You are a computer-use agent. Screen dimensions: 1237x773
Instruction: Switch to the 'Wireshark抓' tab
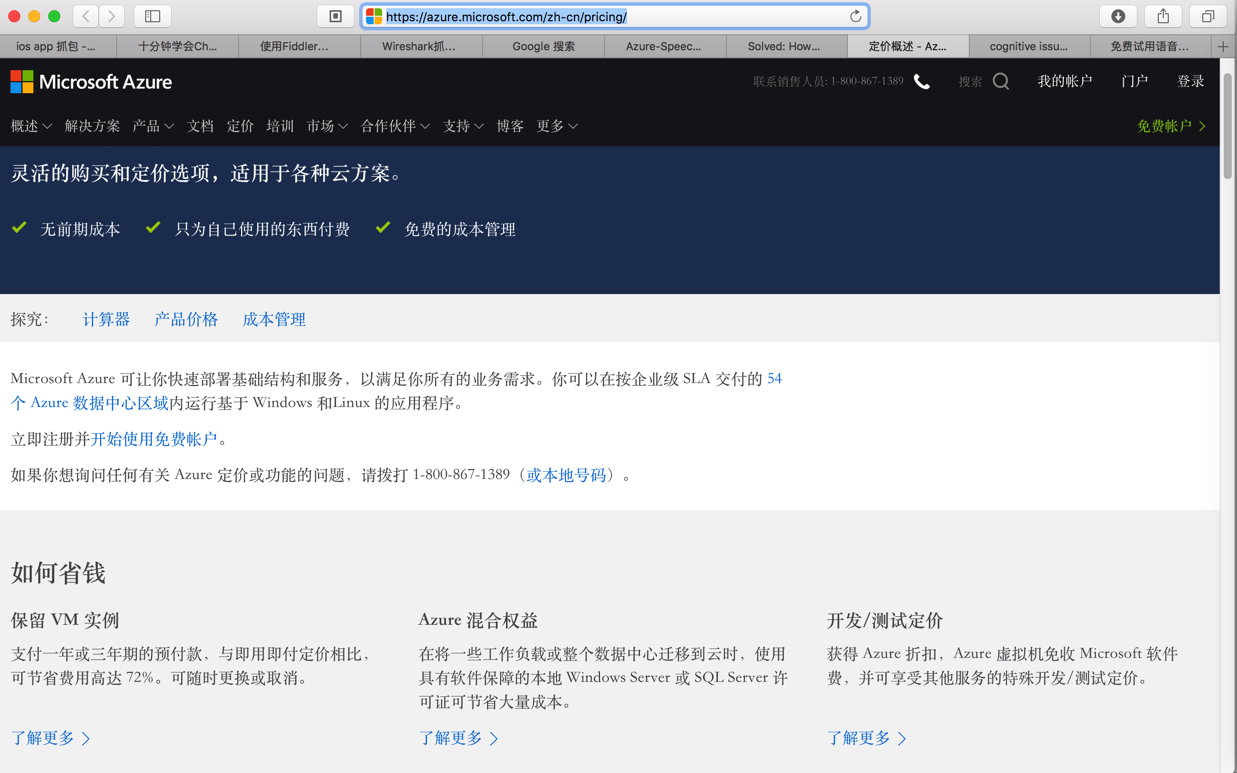419,46
